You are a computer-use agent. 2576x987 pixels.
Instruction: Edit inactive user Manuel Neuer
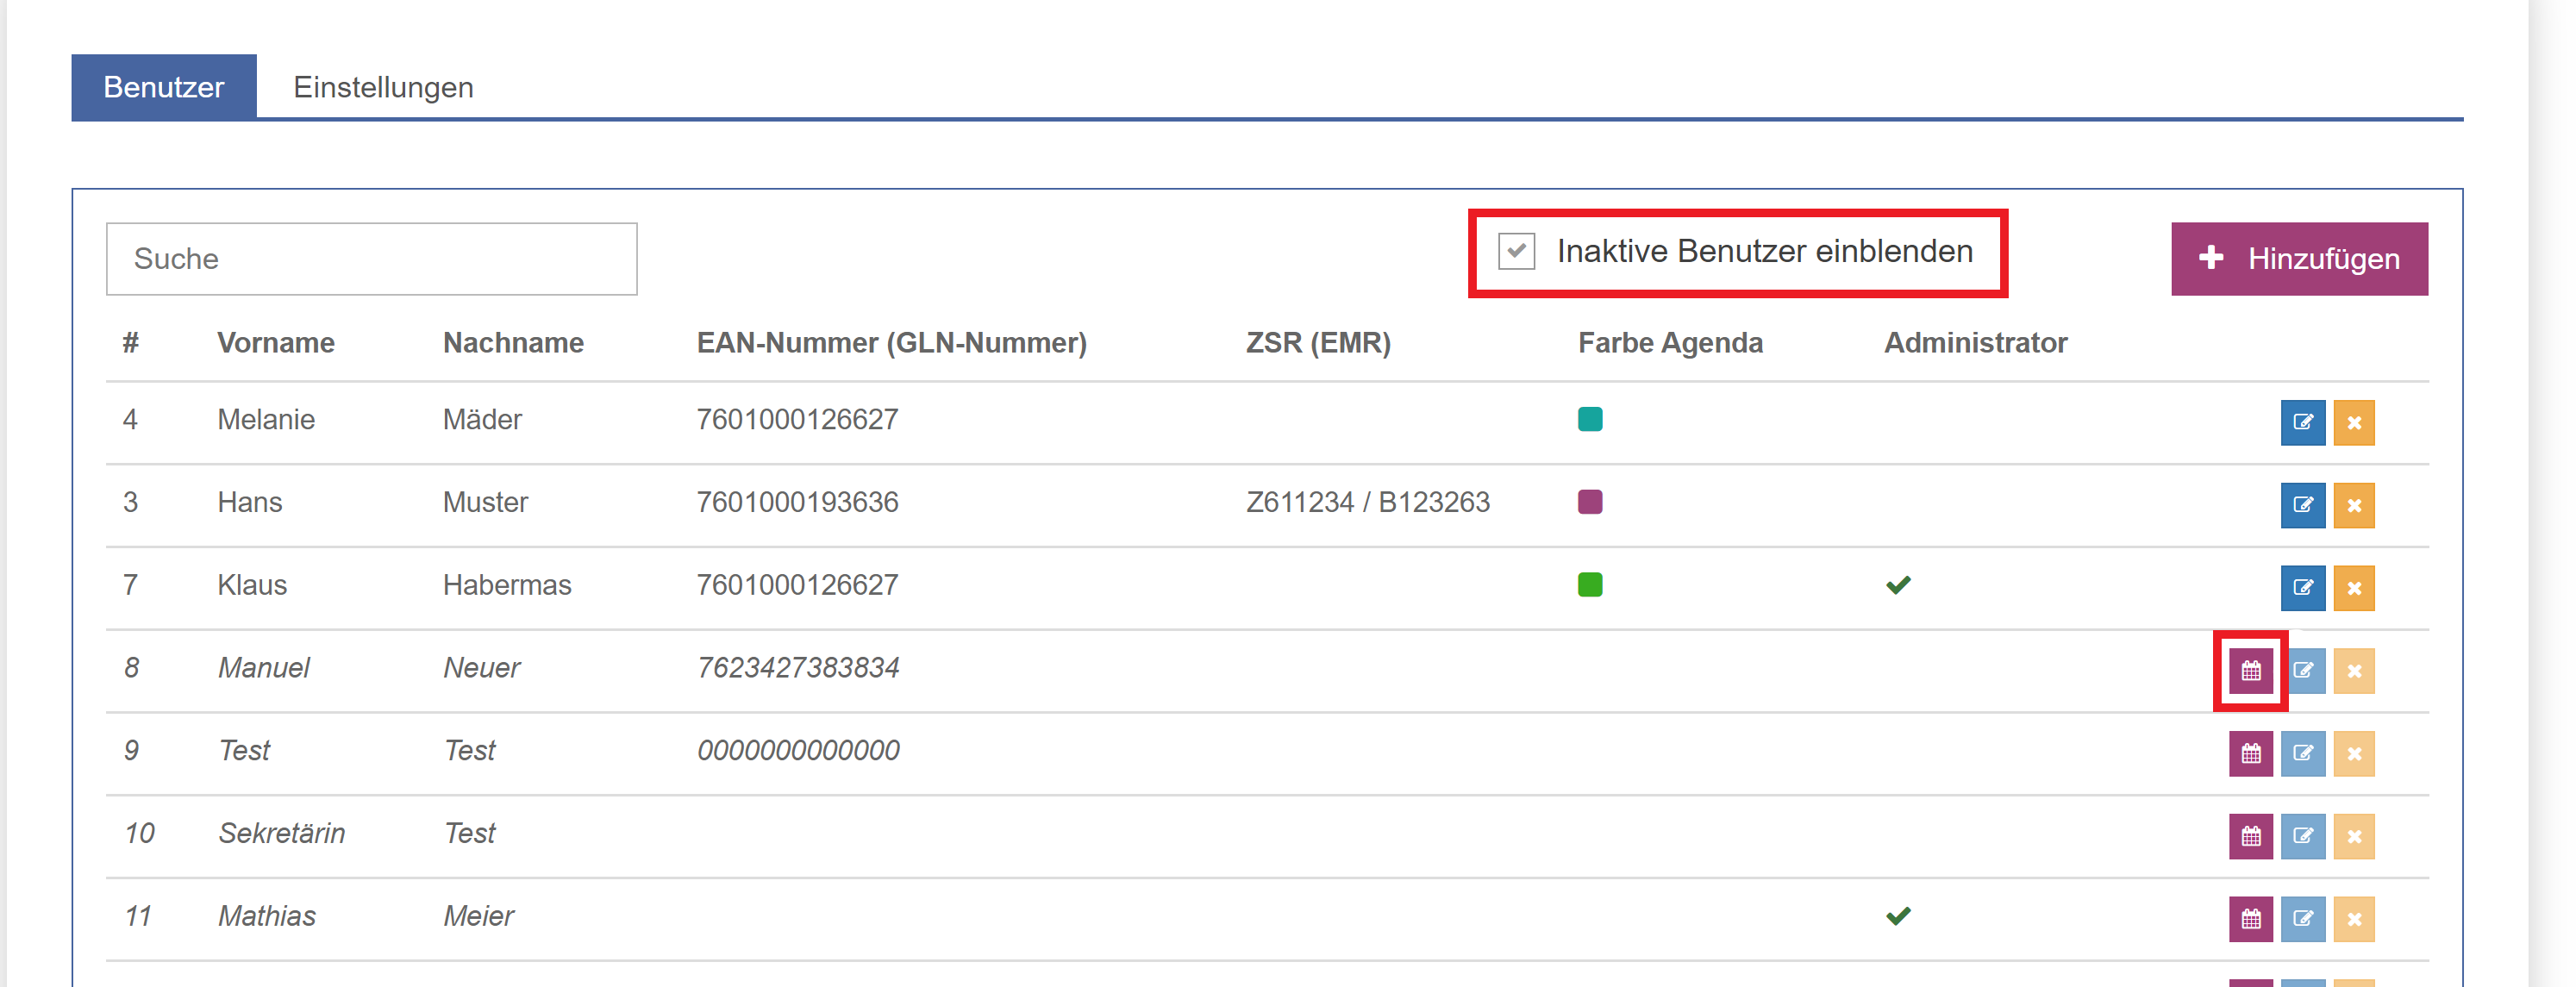click(x=2302, y=671)
